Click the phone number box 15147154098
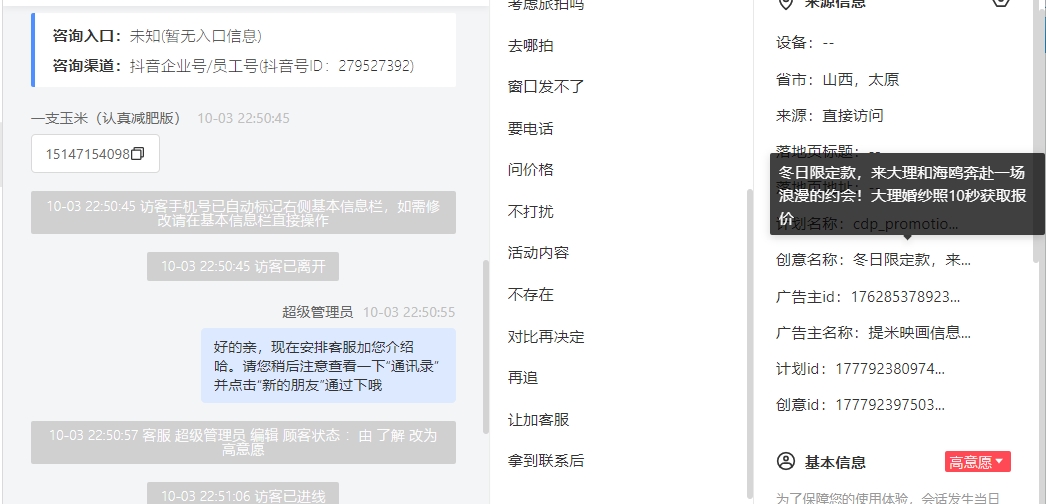 [x=95, y=154]
